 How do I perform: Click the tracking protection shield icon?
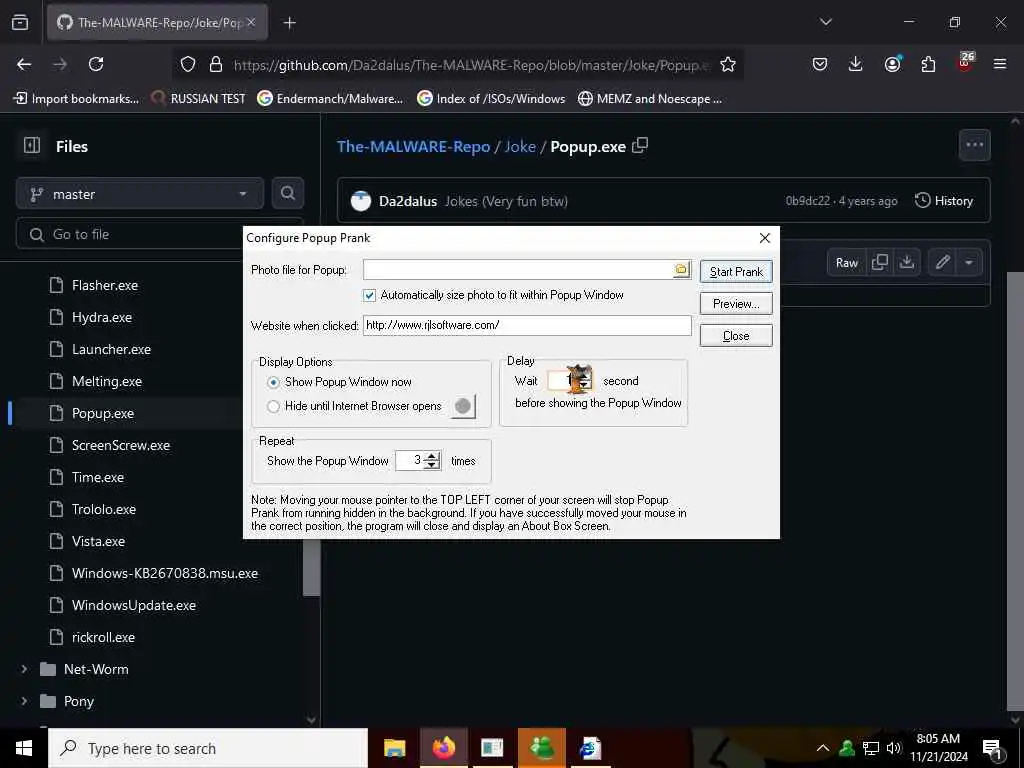click(x=188, y=64)
